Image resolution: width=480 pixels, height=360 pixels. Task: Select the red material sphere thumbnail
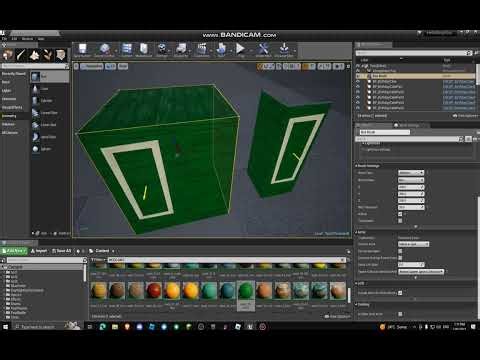(154, 290)
